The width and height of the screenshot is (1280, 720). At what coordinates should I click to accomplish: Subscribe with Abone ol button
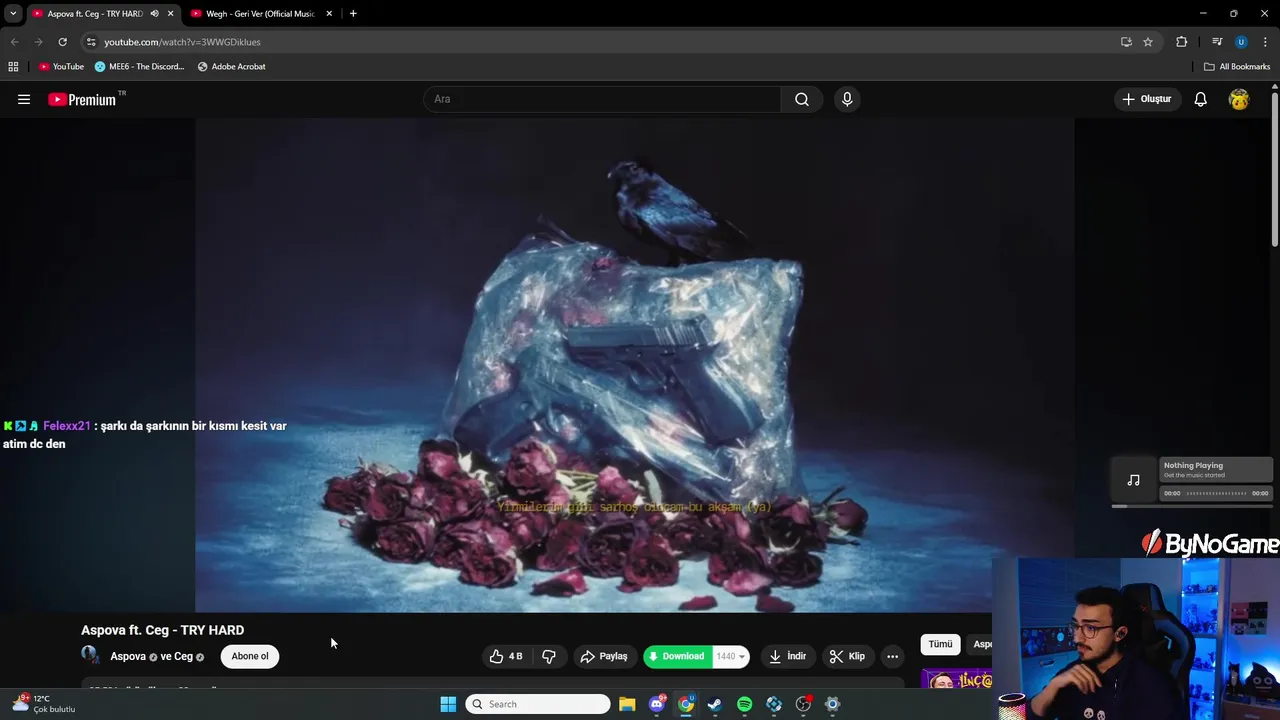coord(250,656)
